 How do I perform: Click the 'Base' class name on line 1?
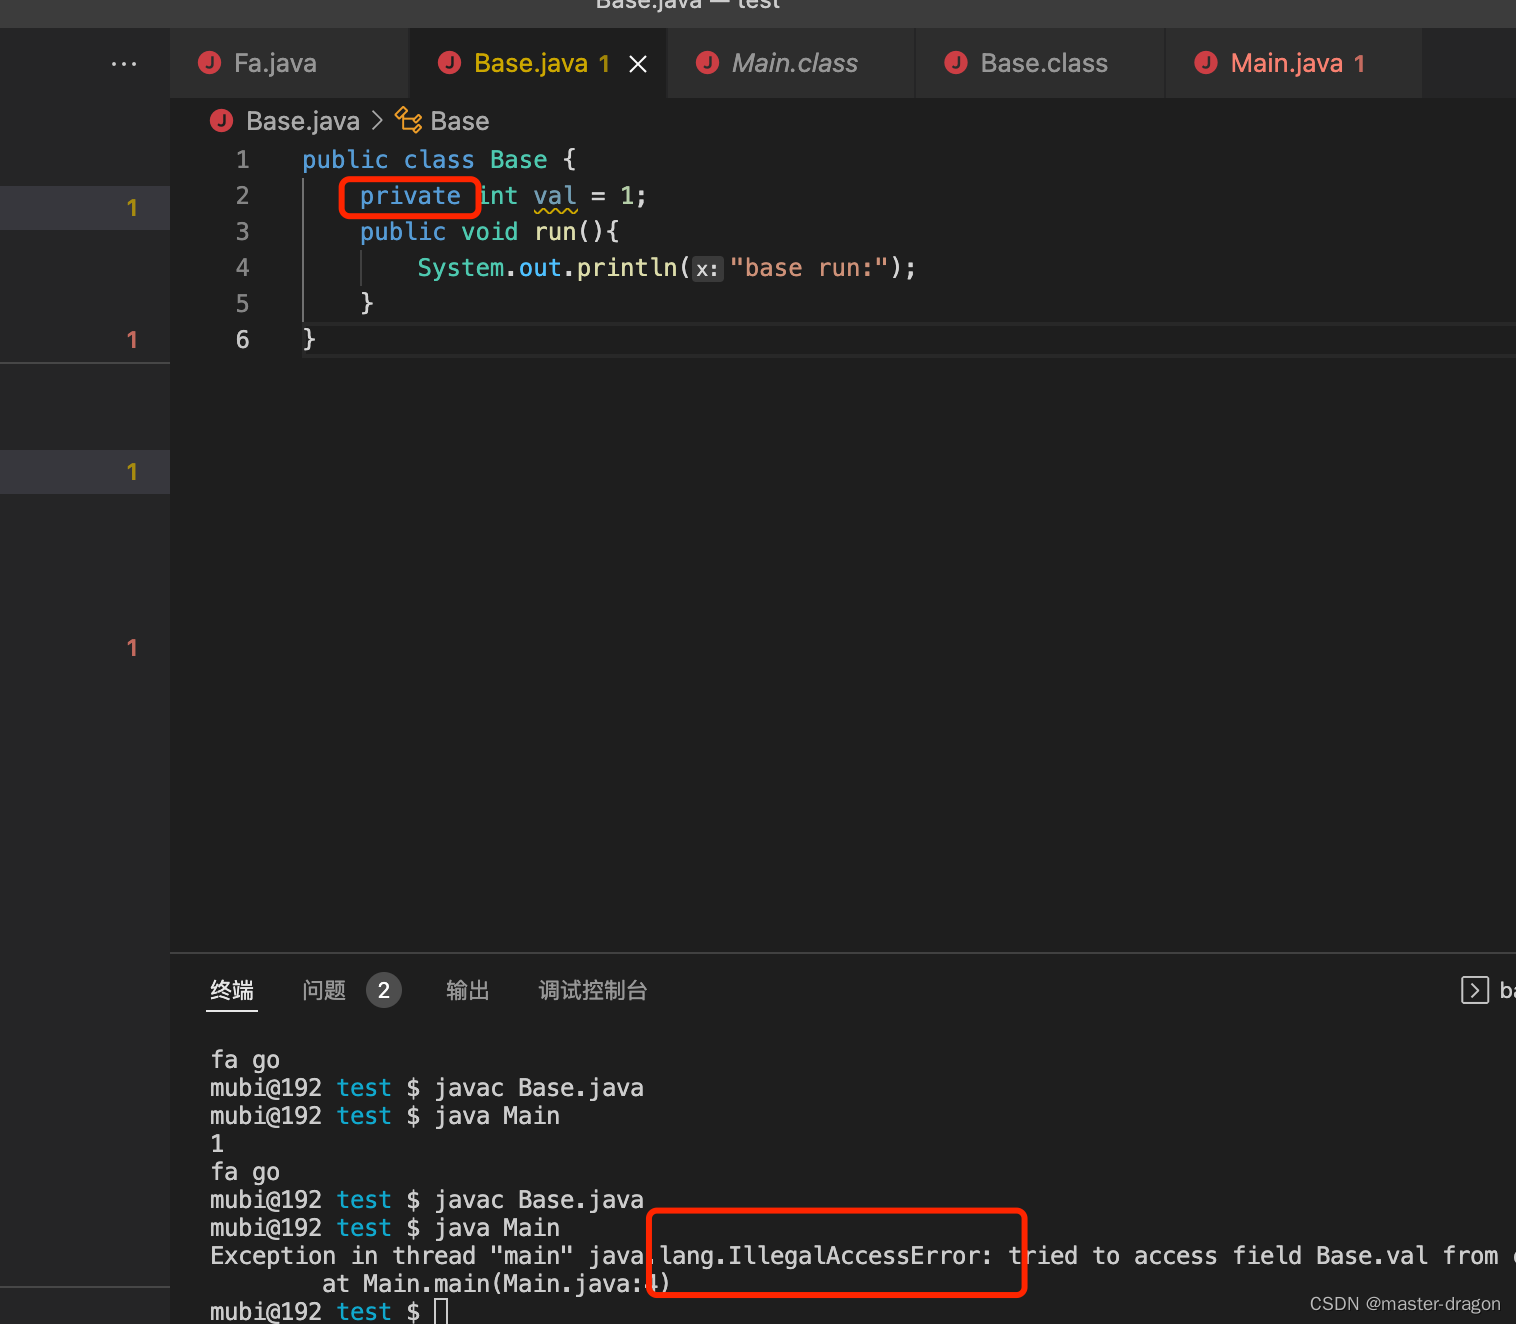coord(519,160)
